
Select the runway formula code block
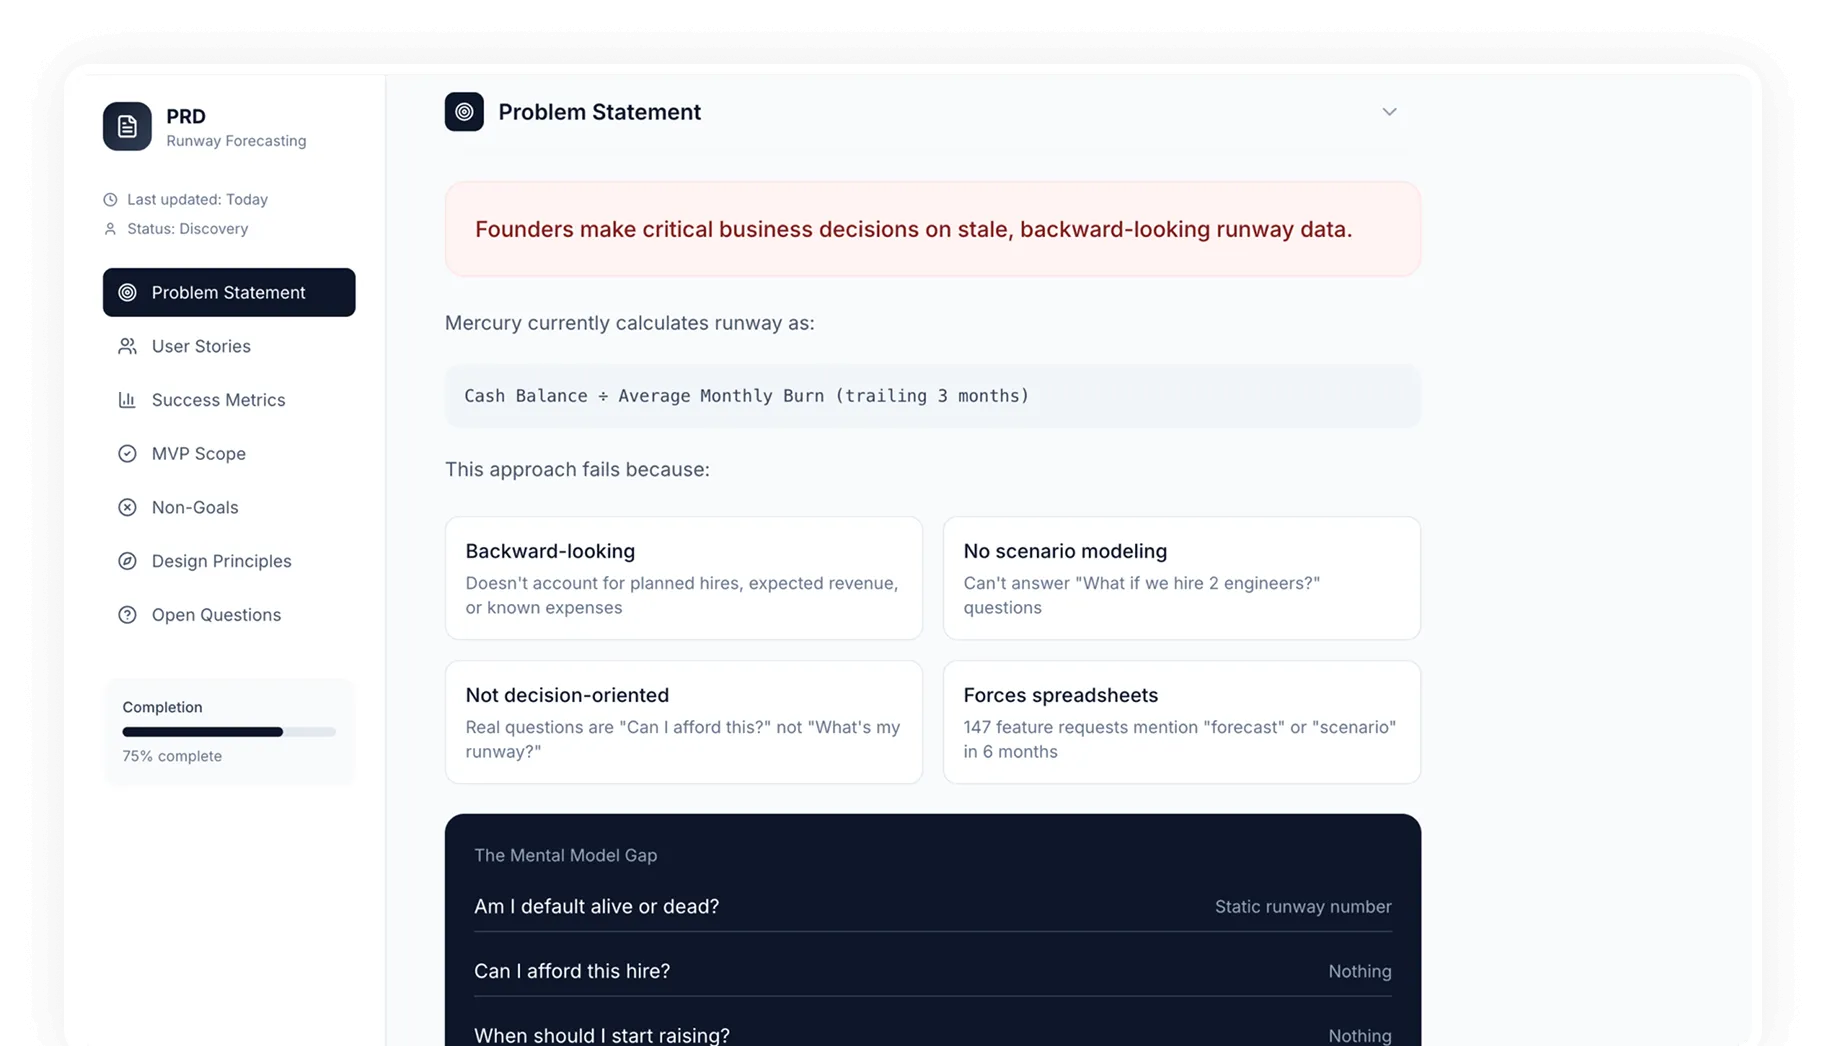click(932, 396)
